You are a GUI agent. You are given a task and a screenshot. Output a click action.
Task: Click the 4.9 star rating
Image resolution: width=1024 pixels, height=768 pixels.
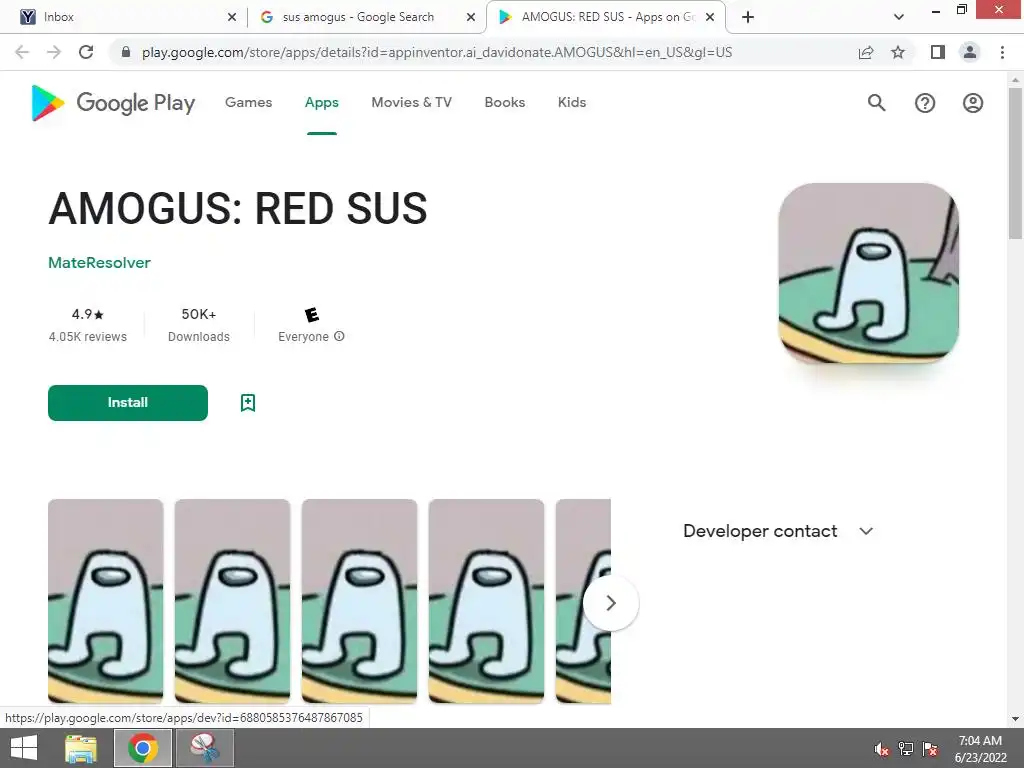(88, 314)
